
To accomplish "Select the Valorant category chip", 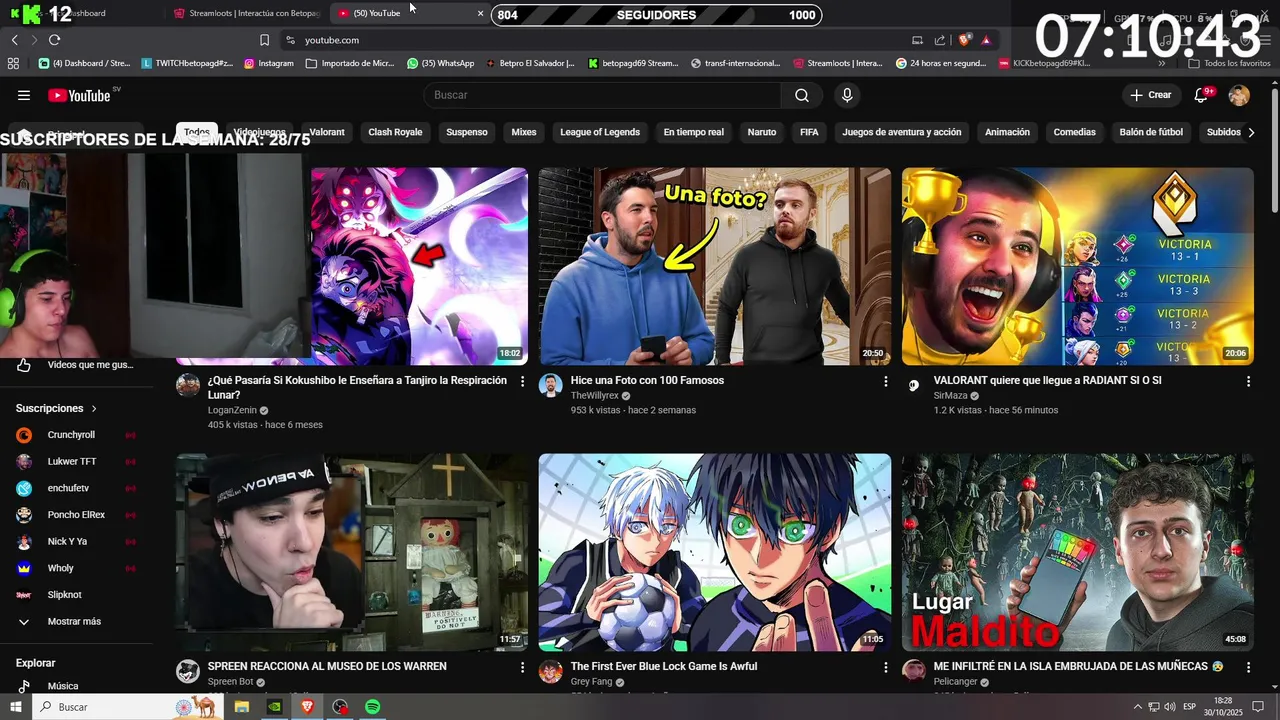I will [x=327, y=132].
